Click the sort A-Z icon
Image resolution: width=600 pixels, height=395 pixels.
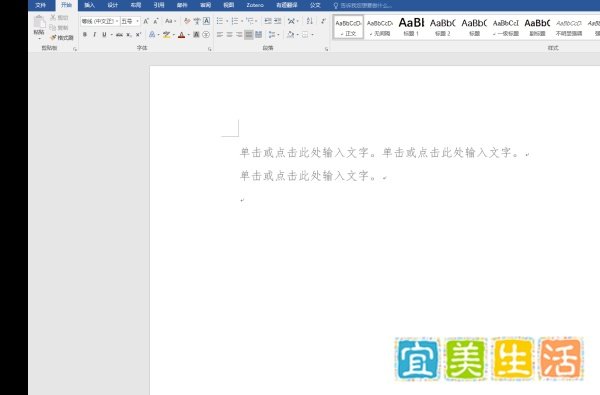pyautogui.click(x=310, y=21)
